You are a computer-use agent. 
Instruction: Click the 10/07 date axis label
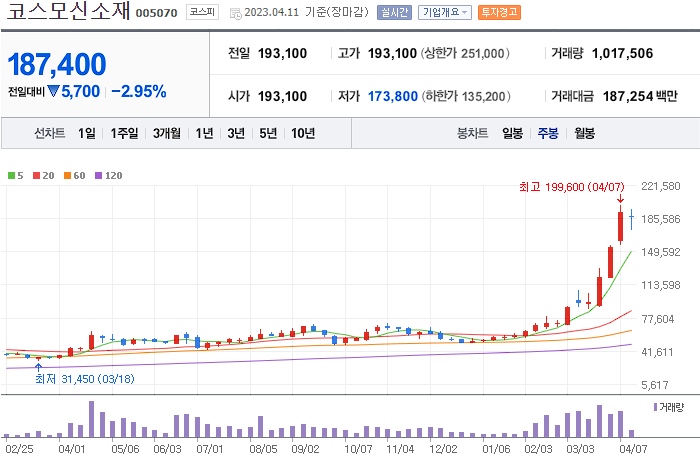point(358,449)
